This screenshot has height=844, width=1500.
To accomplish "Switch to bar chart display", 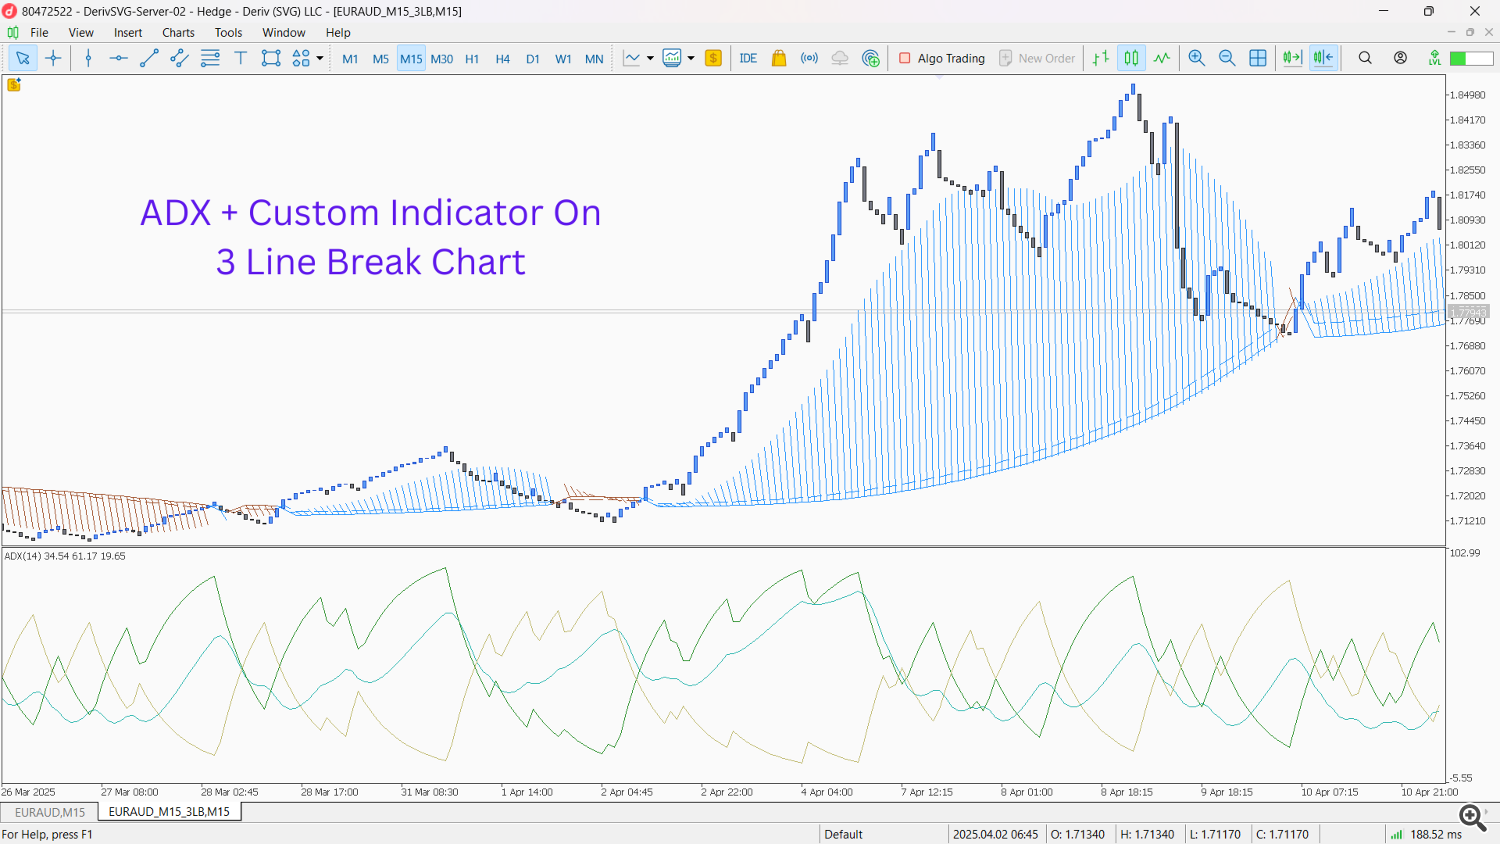I will (x=1101, y=58).
